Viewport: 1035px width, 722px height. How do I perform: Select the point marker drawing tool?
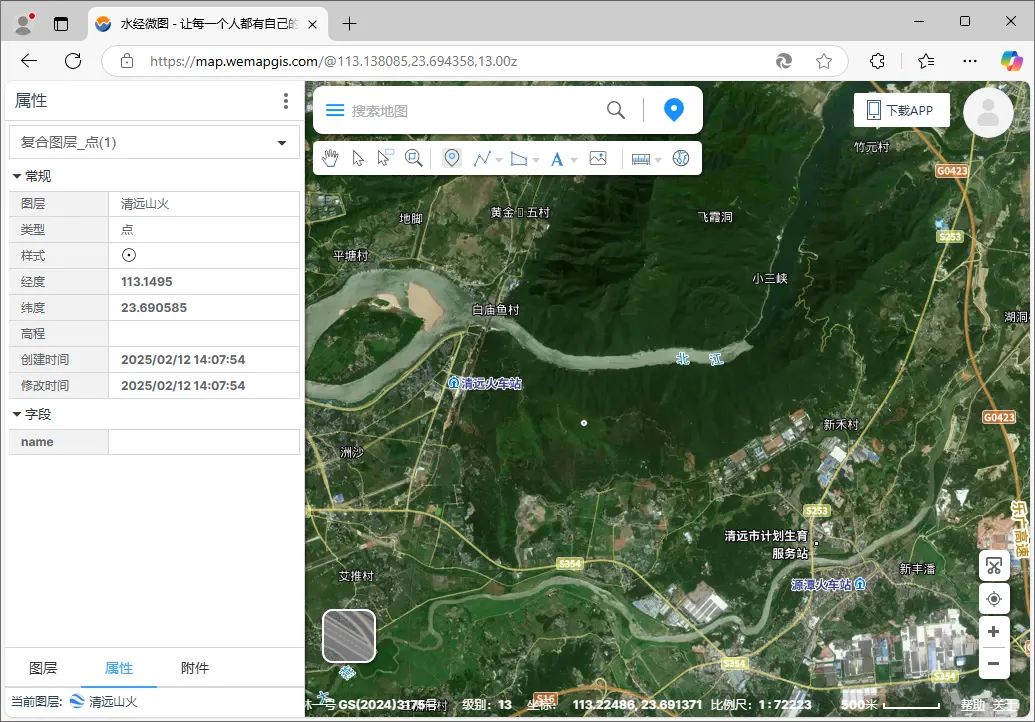(x=451, y=158)
